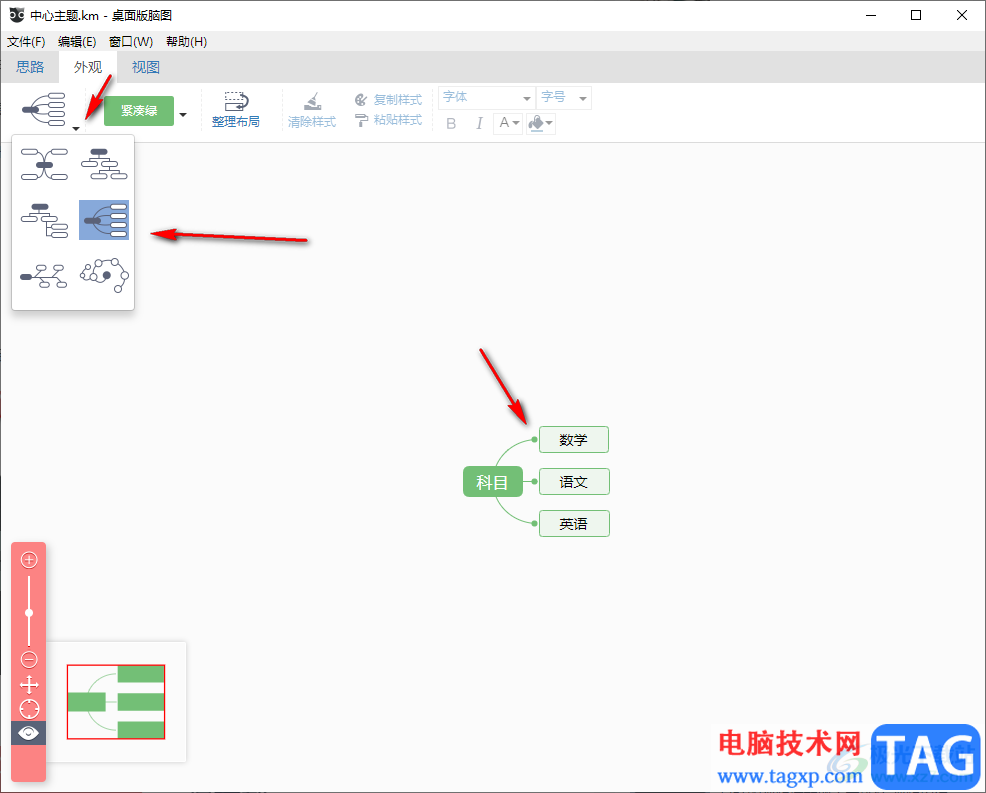
Task: Toggle italic formatting
Action: coord(479,123)
